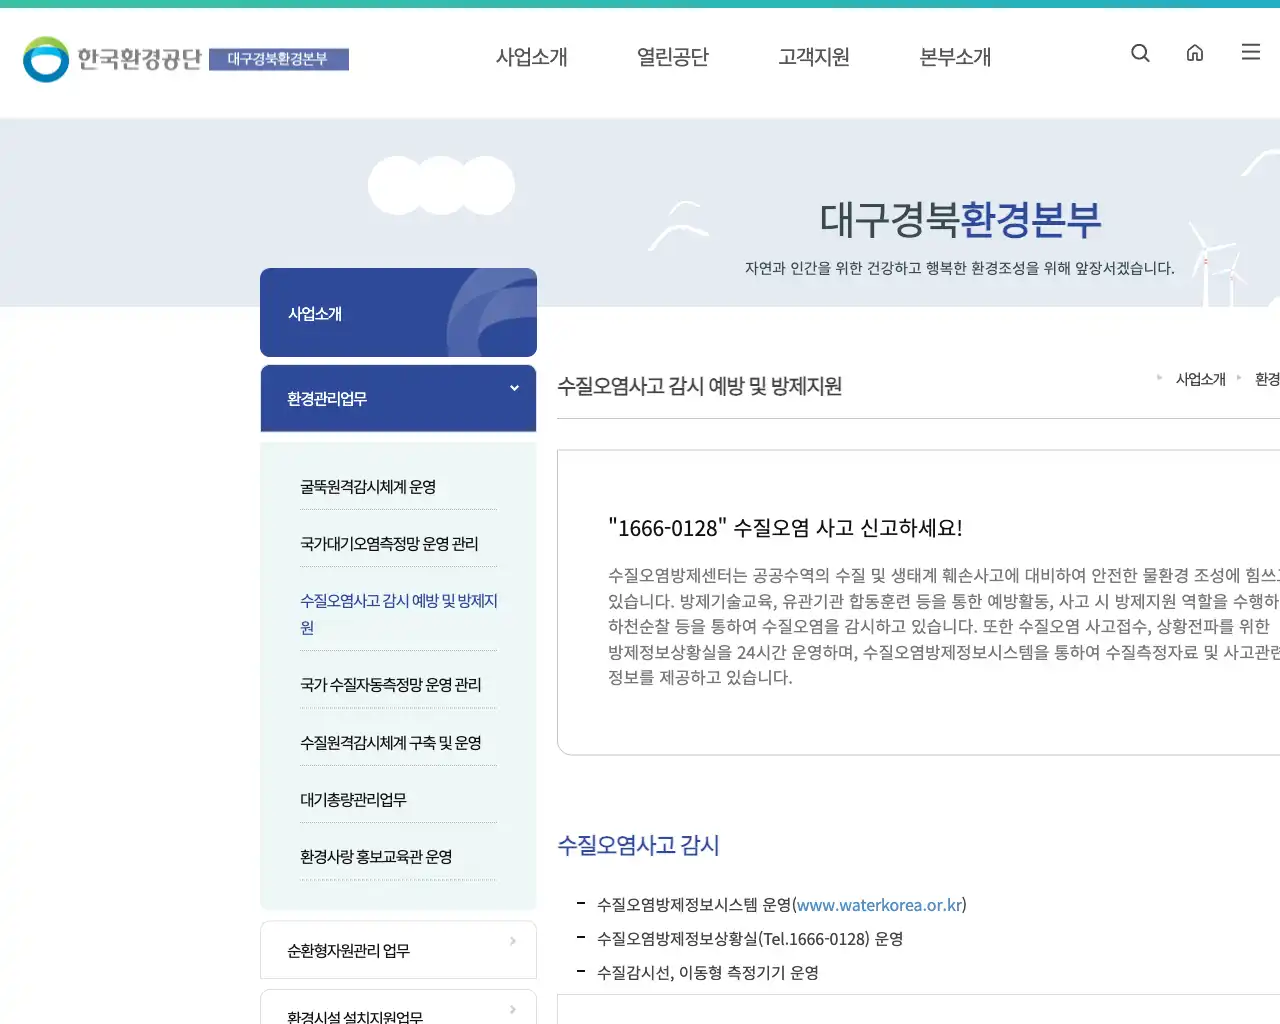The width and height of the screenshot is (1280, 1024).
Task: Open 국가 수질자동측정망 운영 관리 page
Action: pos(390,685)
